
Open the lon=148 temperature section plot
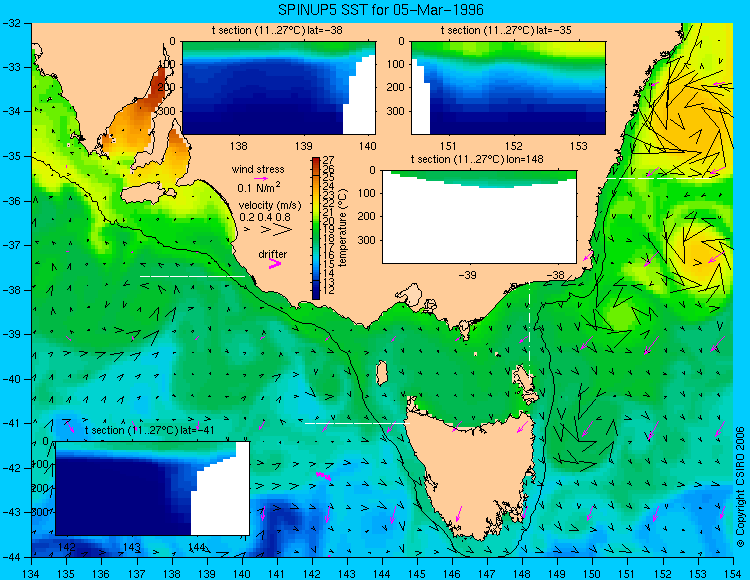pos(479,217)
